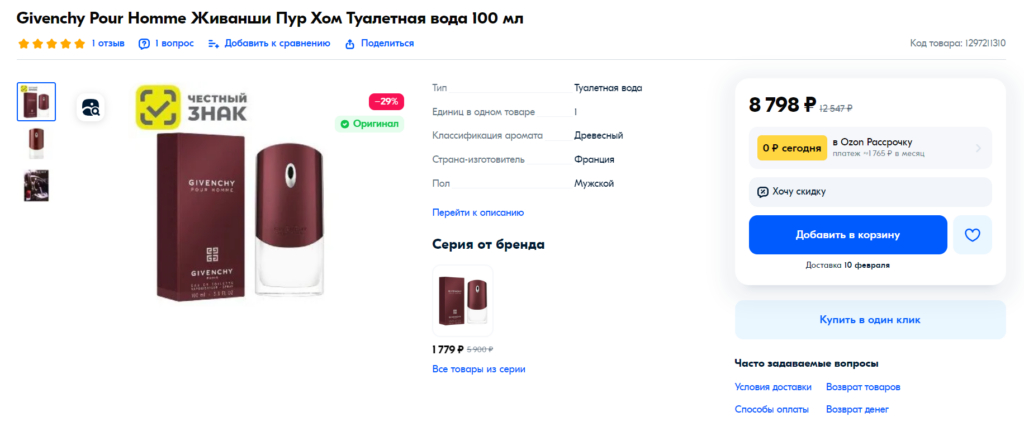Click the Хочу скидку discount option

(x=869, y=191)
